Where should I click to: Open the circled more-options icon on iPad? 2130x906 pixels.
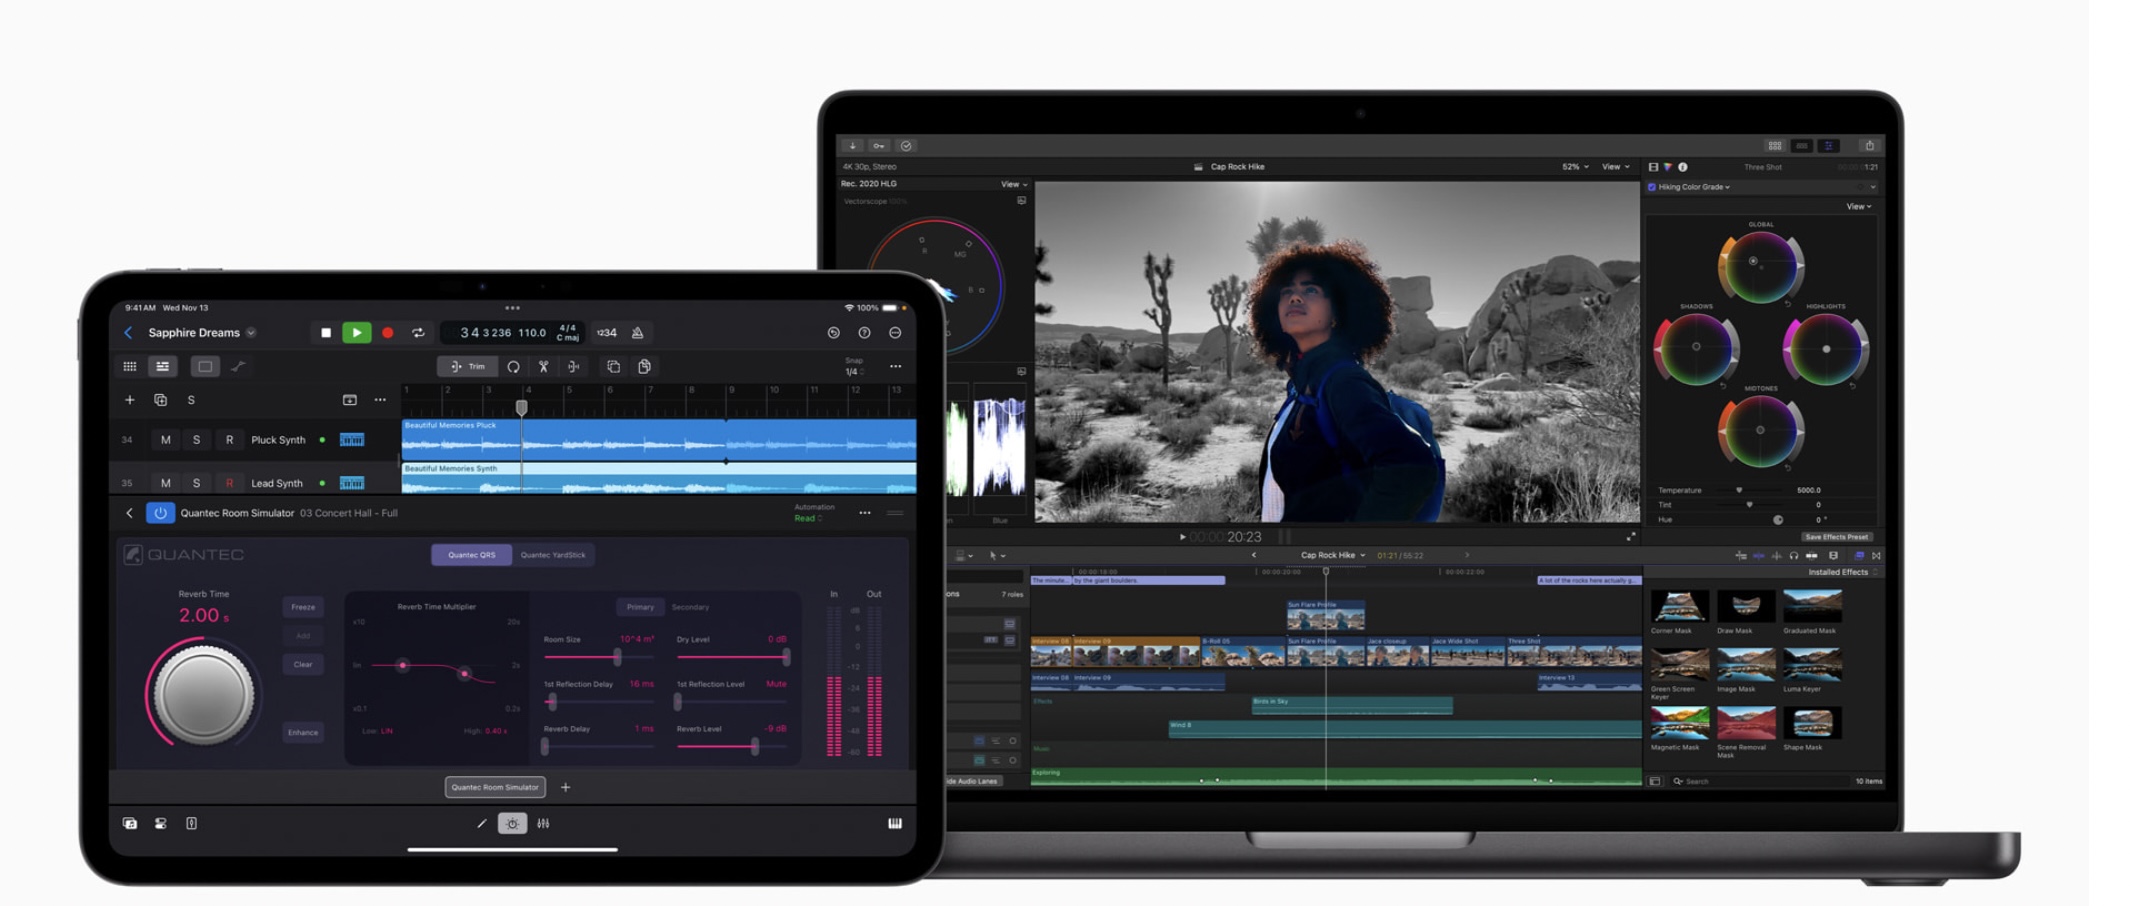895,333
